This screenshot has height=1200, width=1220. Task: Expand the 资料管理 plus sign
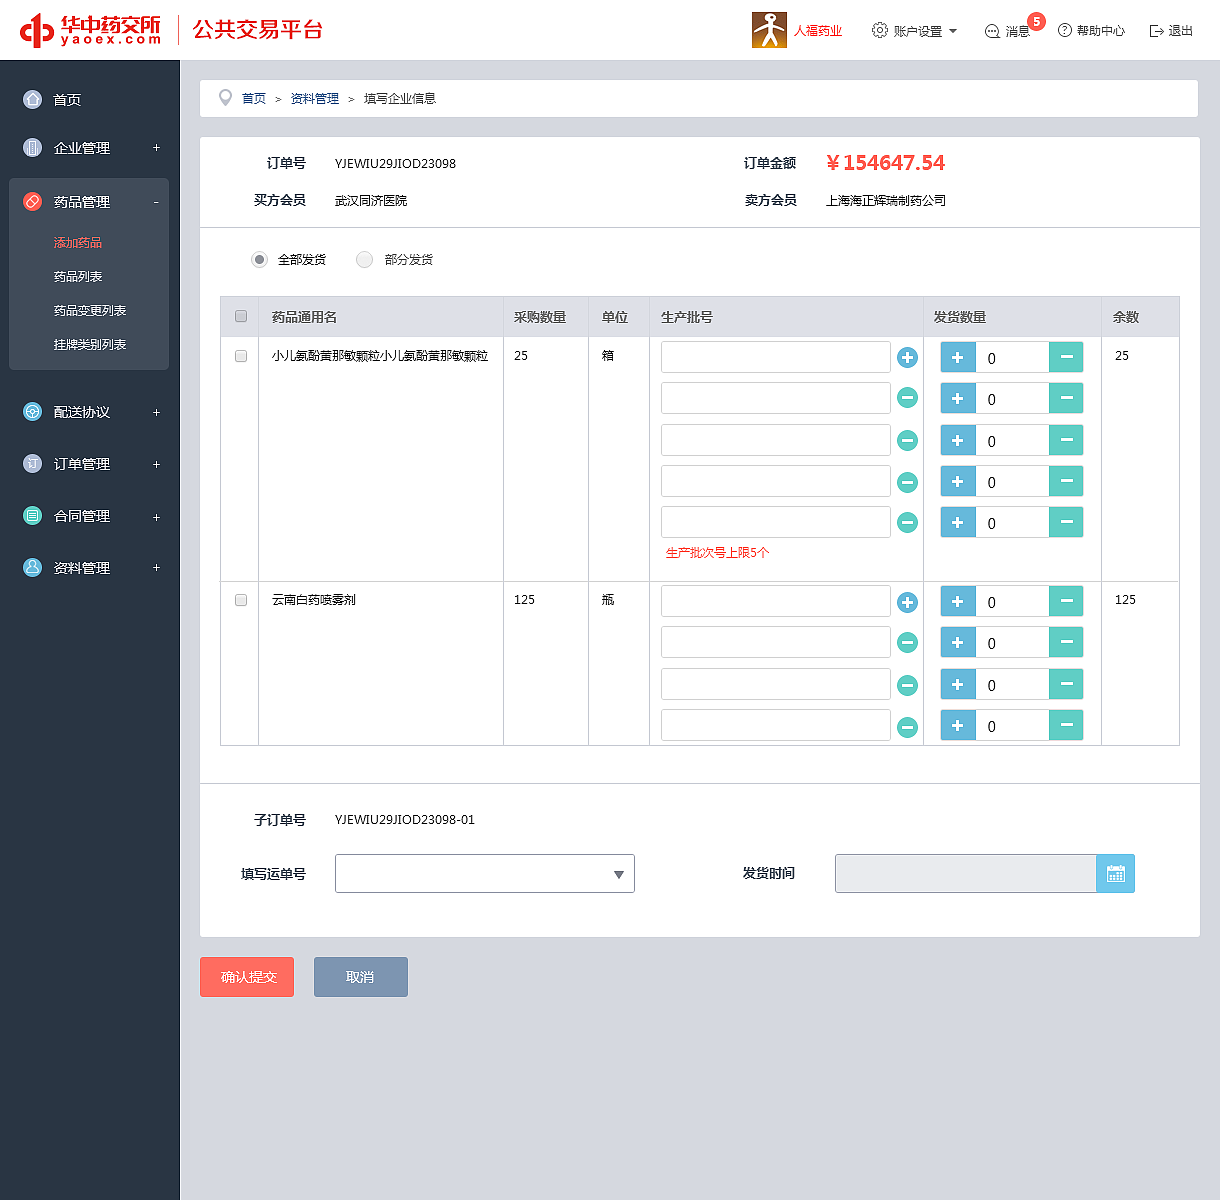[156, 568]
